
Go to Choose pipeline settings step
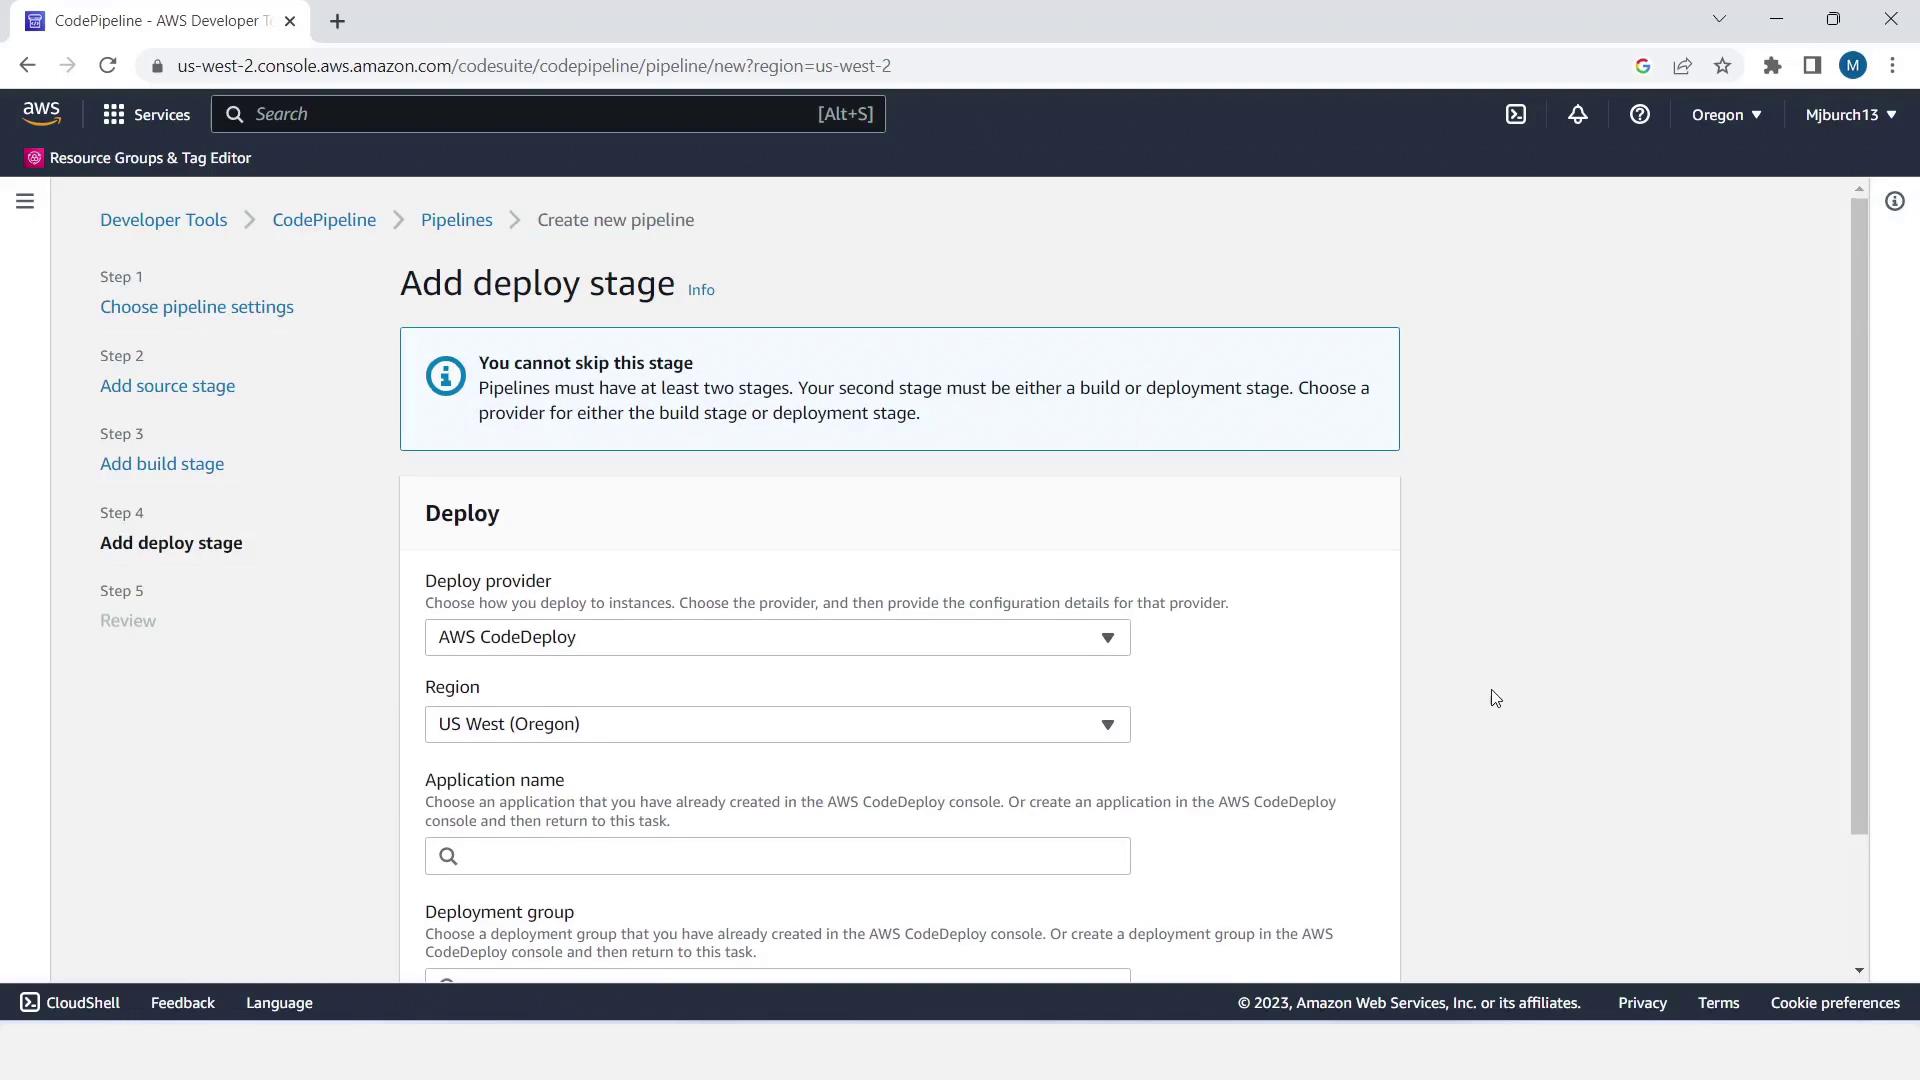click(x=197, y=307)
